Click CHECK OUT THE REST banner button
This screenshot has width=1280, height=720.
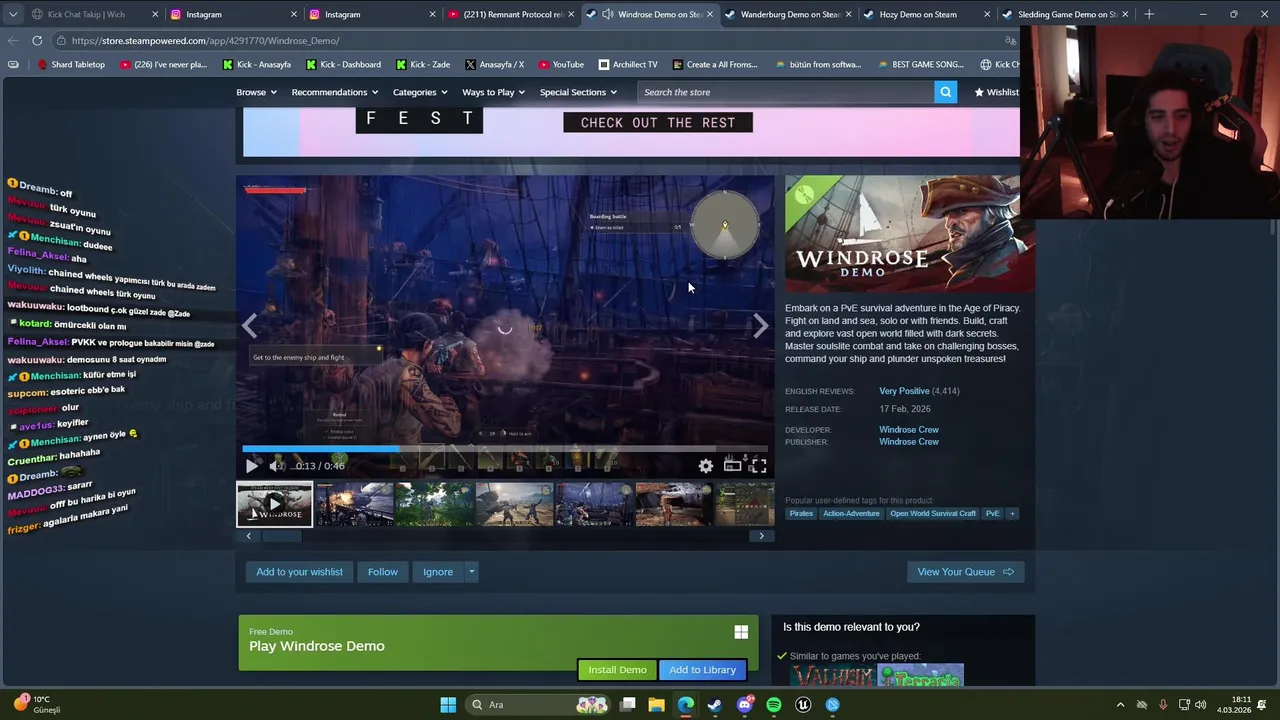pos(658,122)
